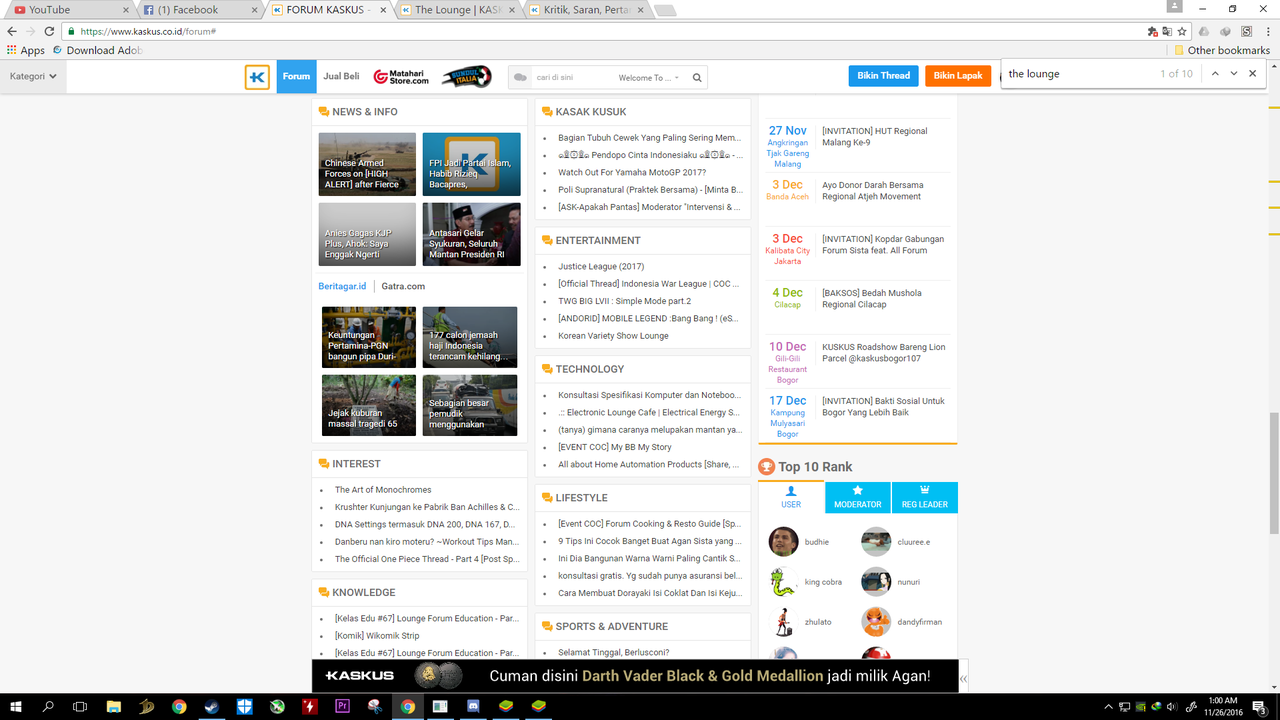Viewport: 1280px width, 720px height.
Task: Click the 'FPI Jadi Partai Islam' news thumbnail
Action: [471, 164]
